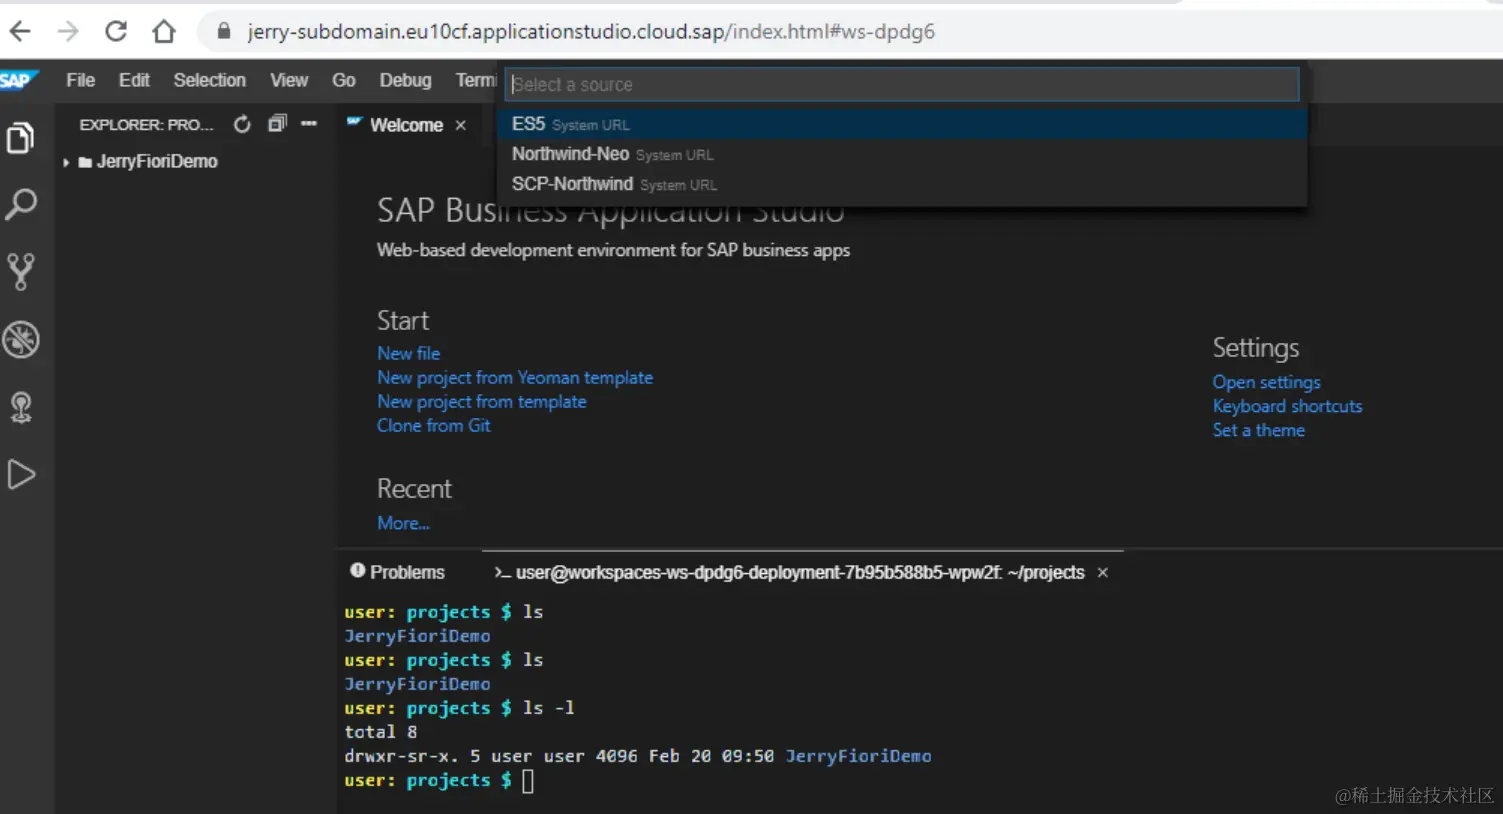Screen dimensions: 1503x814
Task: Open the Go menu
Action: tap(344, 80)
